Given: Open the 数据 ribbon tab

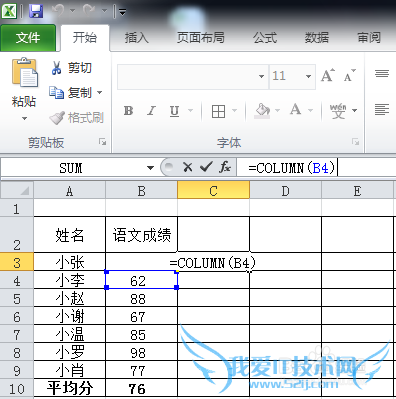Looking at the screenshot, I should coord(316,38).
